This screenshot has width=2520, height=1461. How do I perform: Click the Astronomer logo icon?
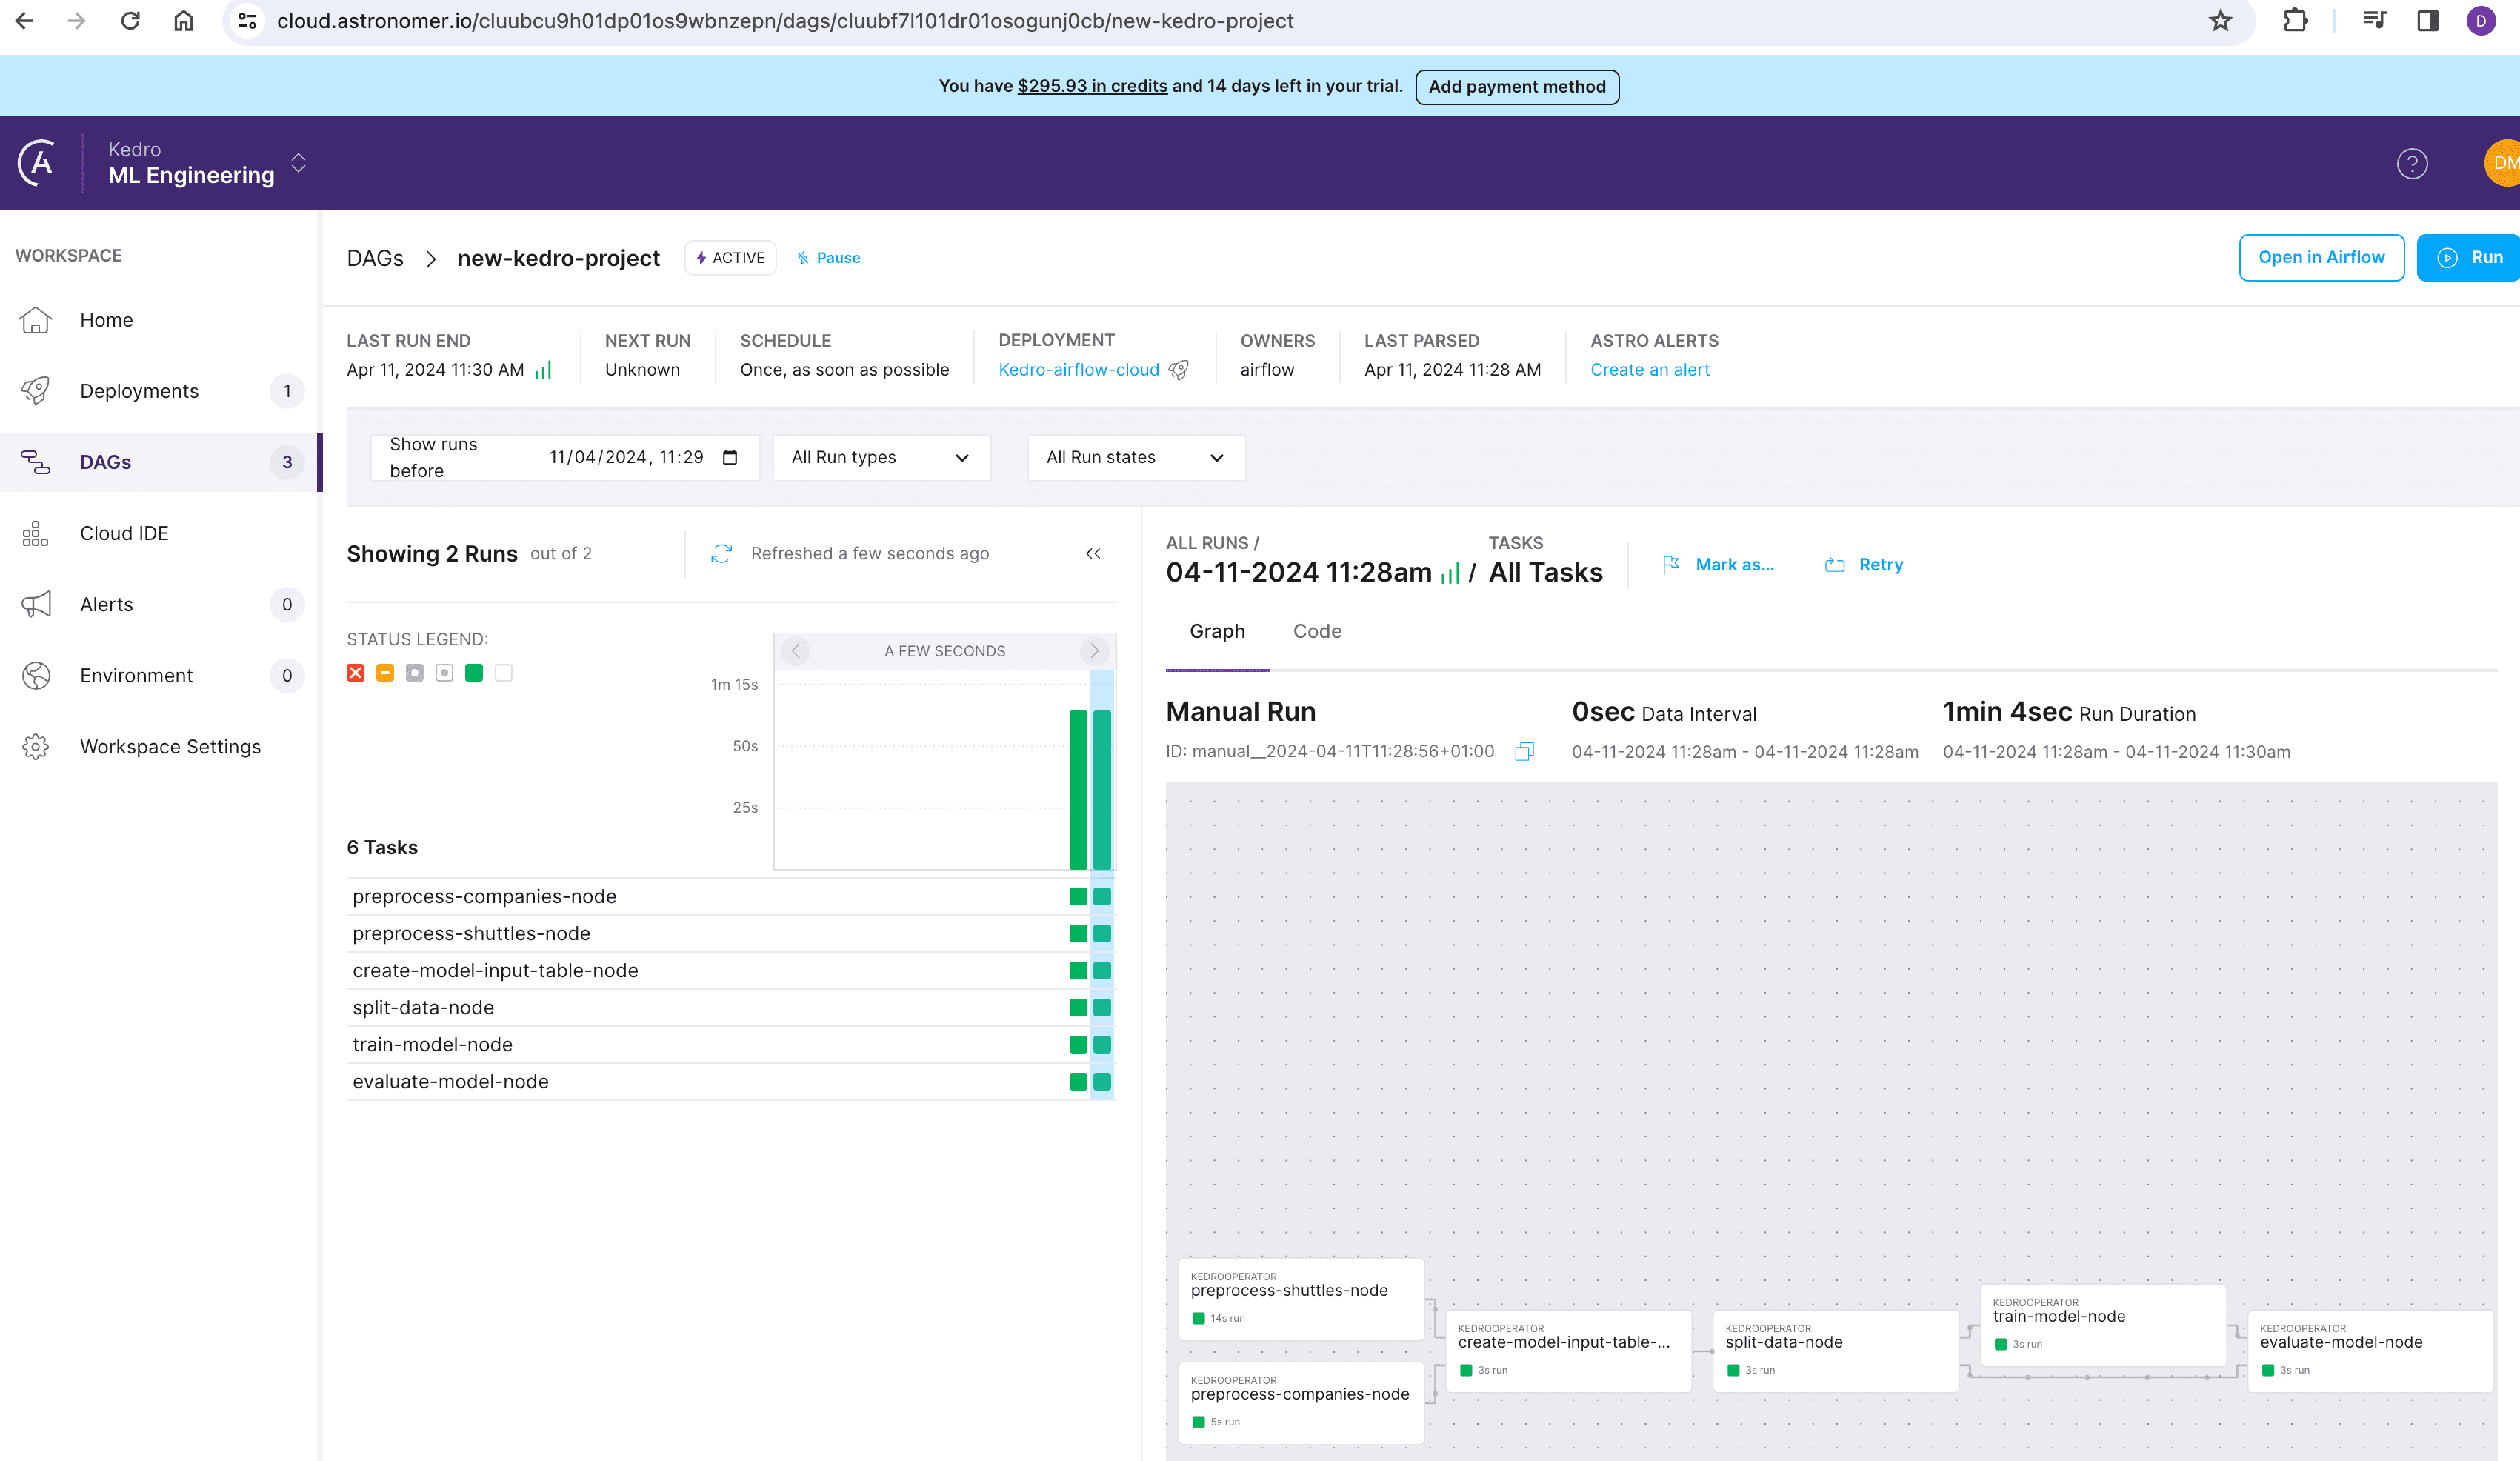38,163
